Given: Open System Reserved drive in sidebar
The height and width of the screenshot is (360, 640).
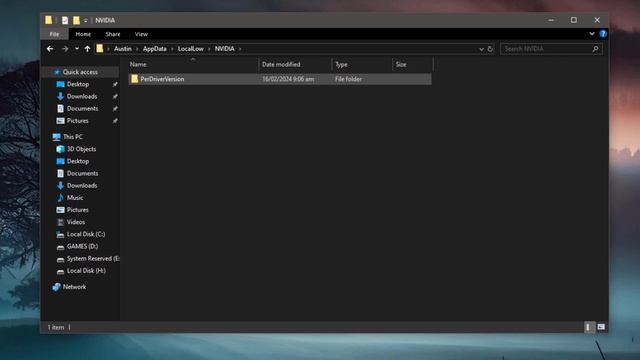Looking at the screenshot, I should [93, 259].
